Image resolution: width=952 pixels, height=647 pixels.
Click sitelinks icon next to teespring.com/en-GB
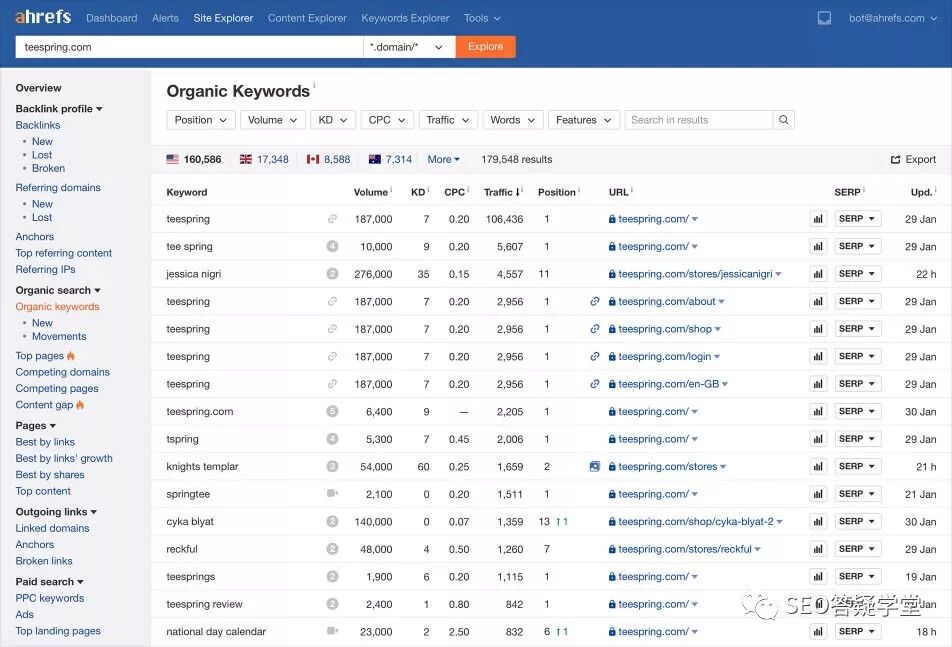point(595,384)
